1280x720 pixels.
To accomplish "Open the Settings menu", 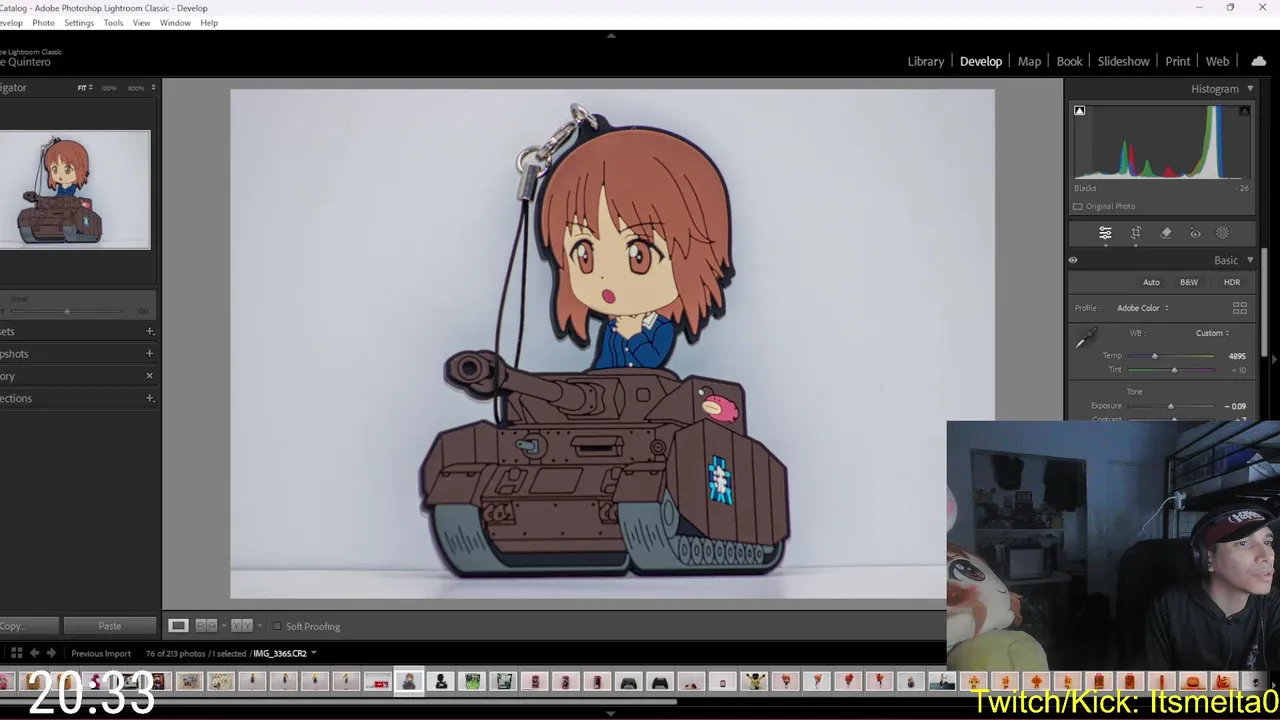I will (x=79, y=22).
